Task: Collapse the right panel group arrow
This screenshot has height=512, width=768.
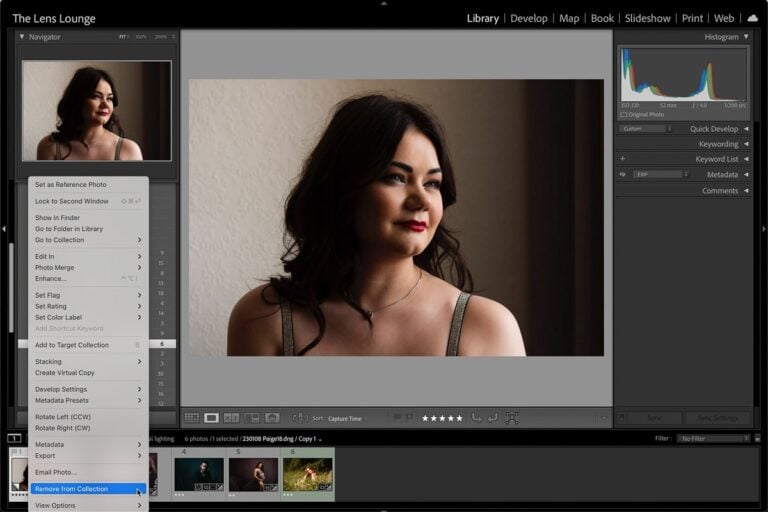Action: [764, 228]
